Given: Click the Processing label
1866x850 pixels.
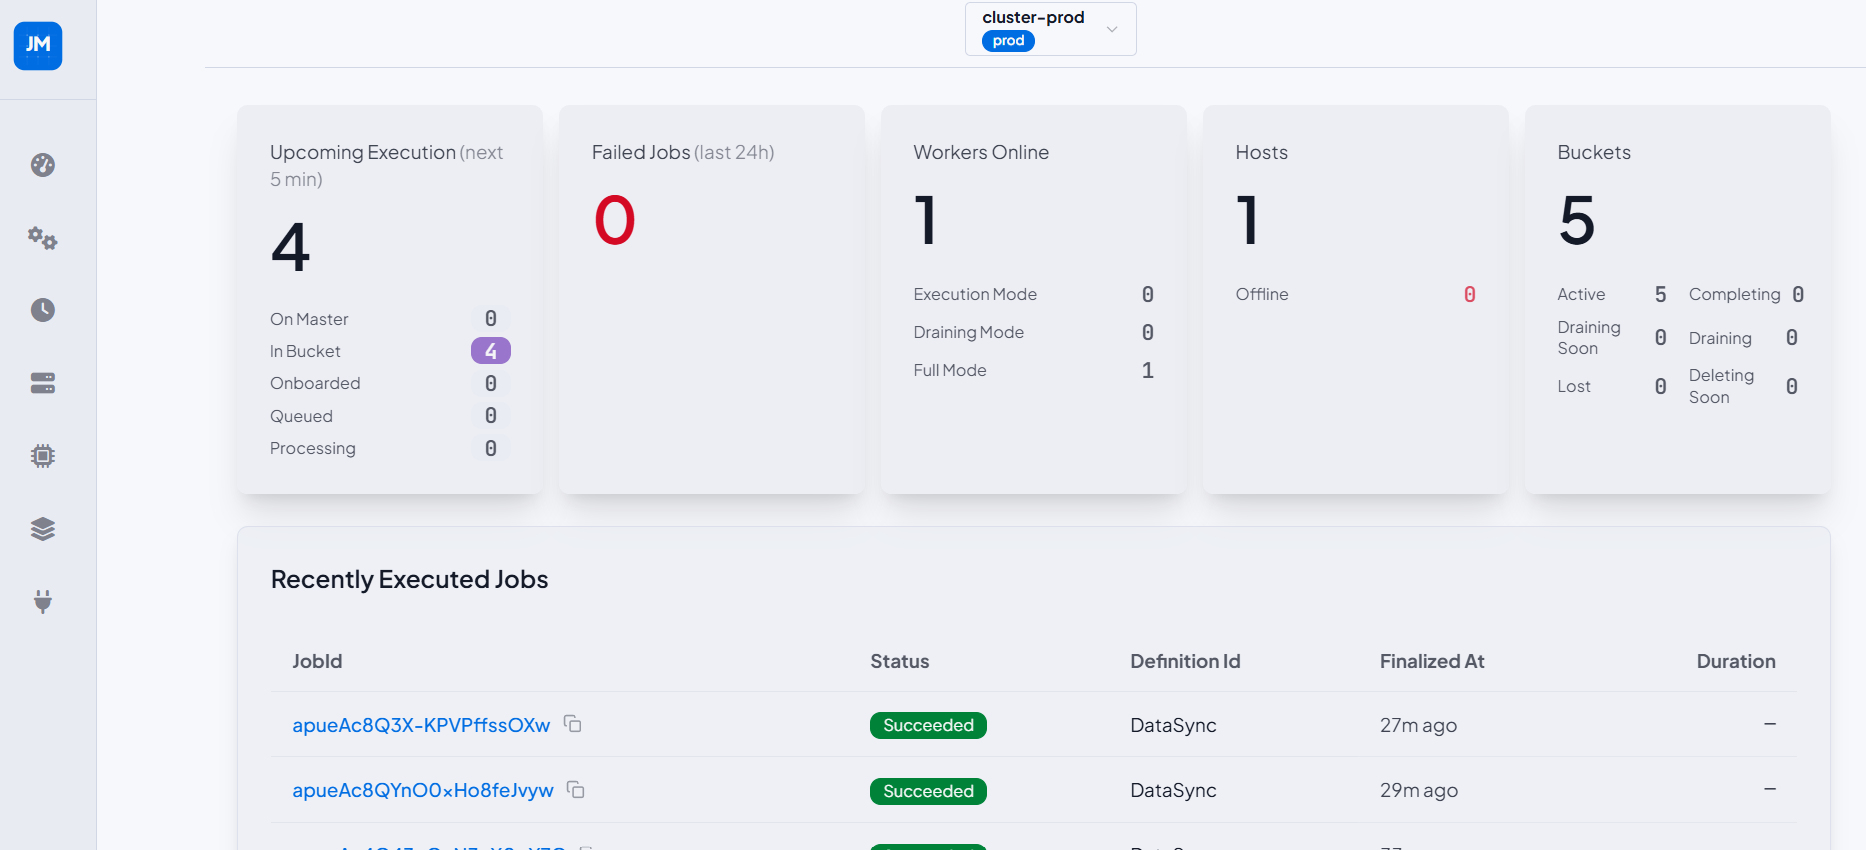Looking at the screenshot, I should point(313,448).
